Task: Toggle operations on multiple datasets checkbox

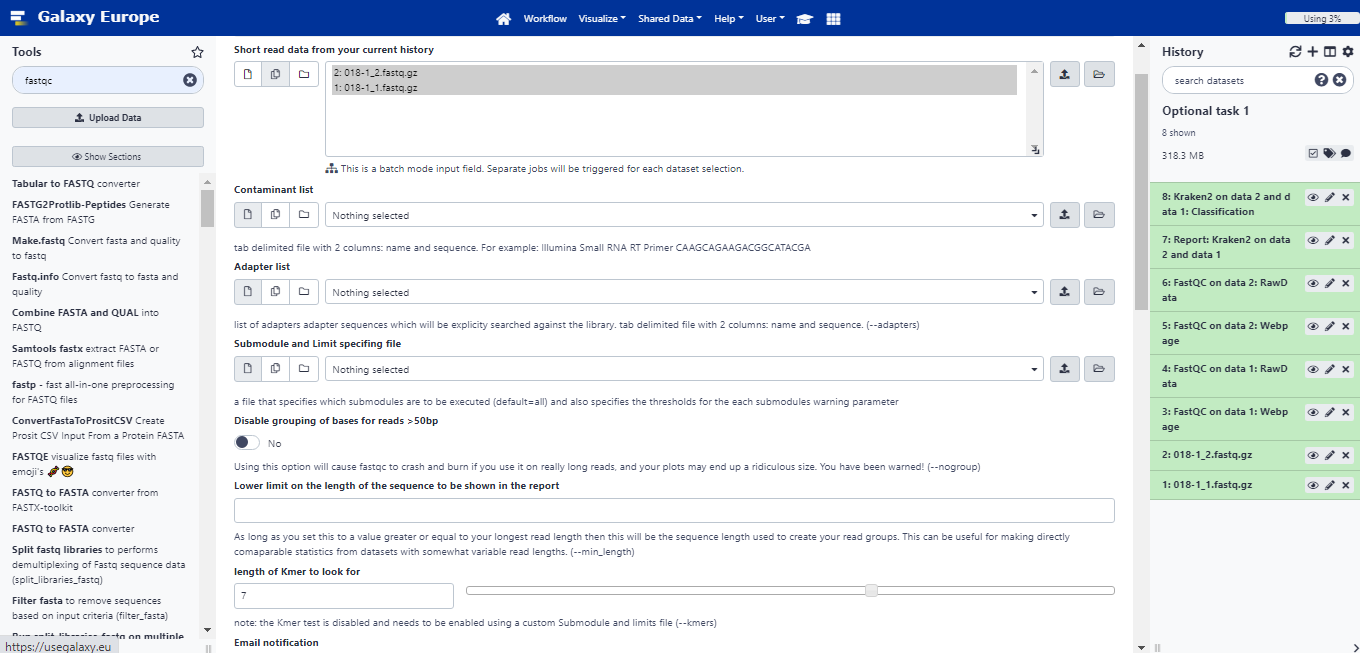Action: [x=1313, y=153]
